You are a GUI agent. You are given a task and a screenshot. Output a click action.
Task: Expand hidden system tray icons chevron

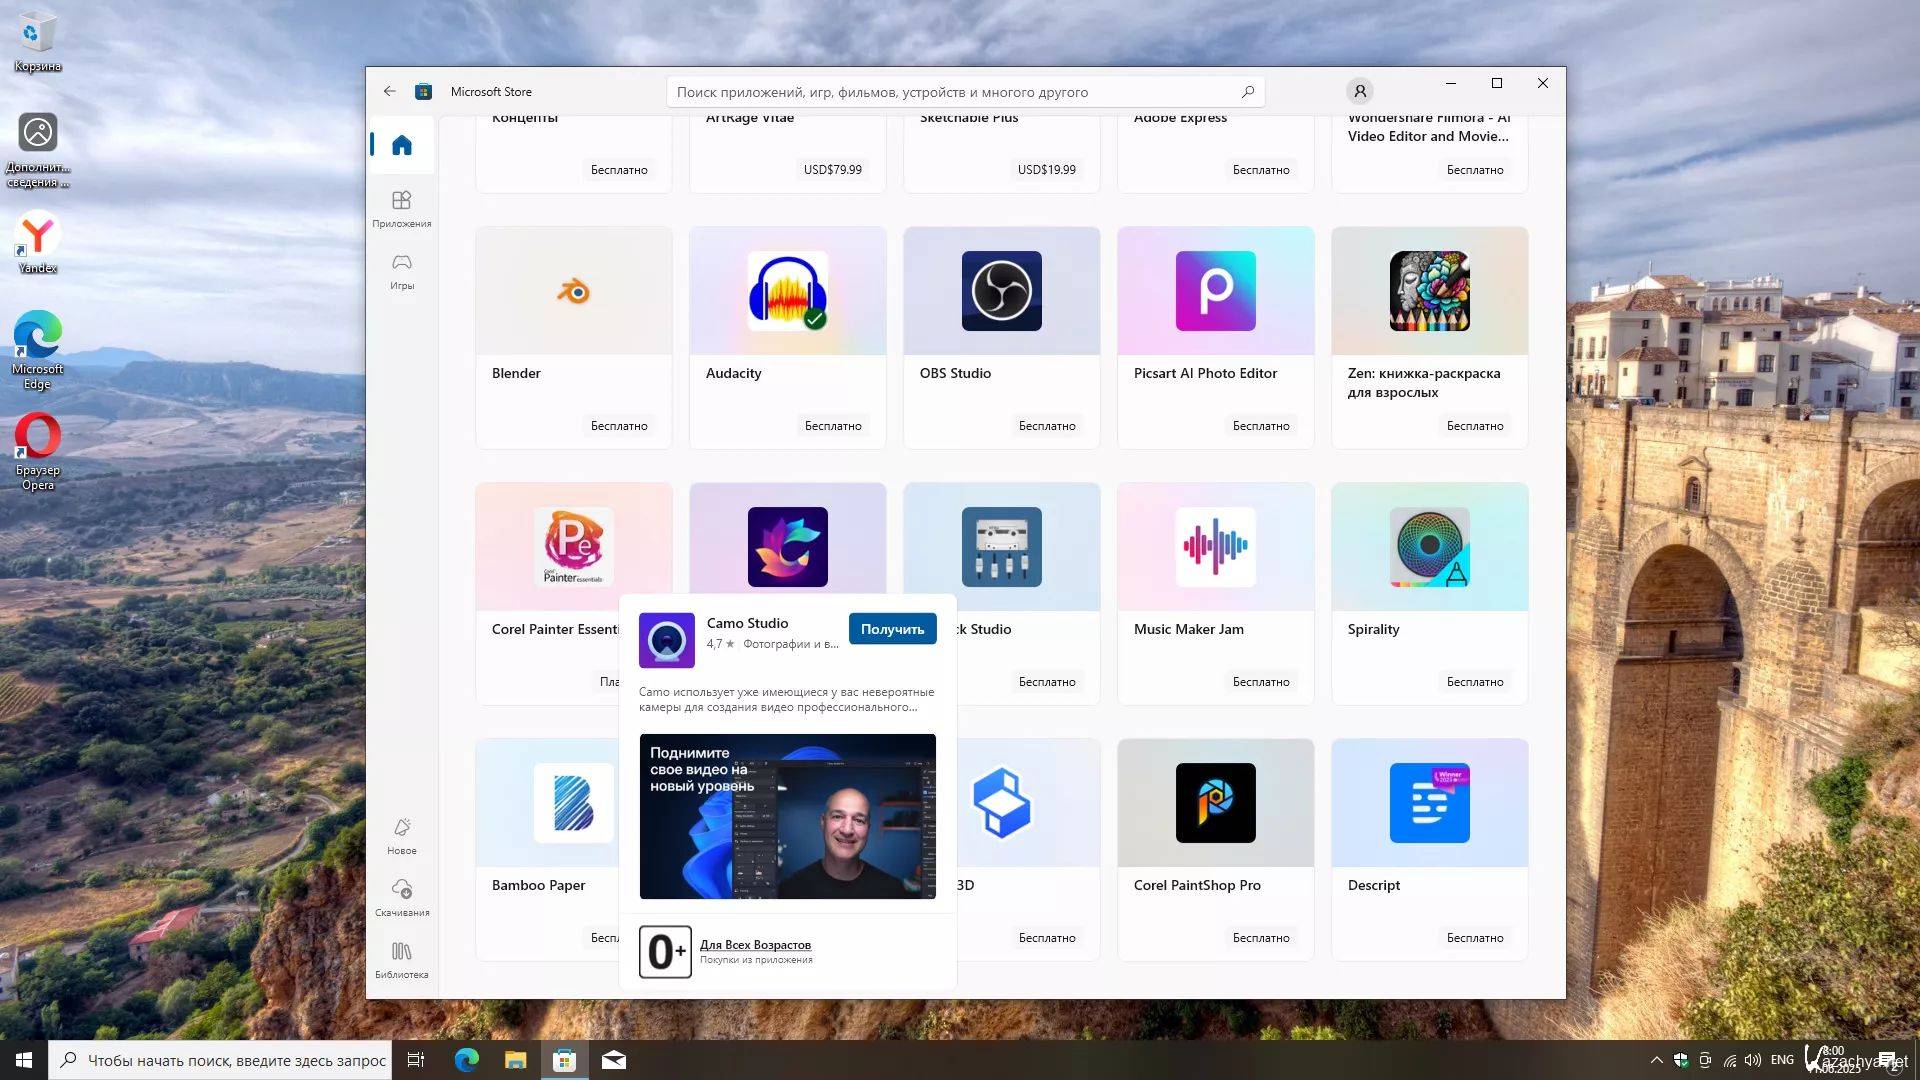[x=1656, y=1060]
